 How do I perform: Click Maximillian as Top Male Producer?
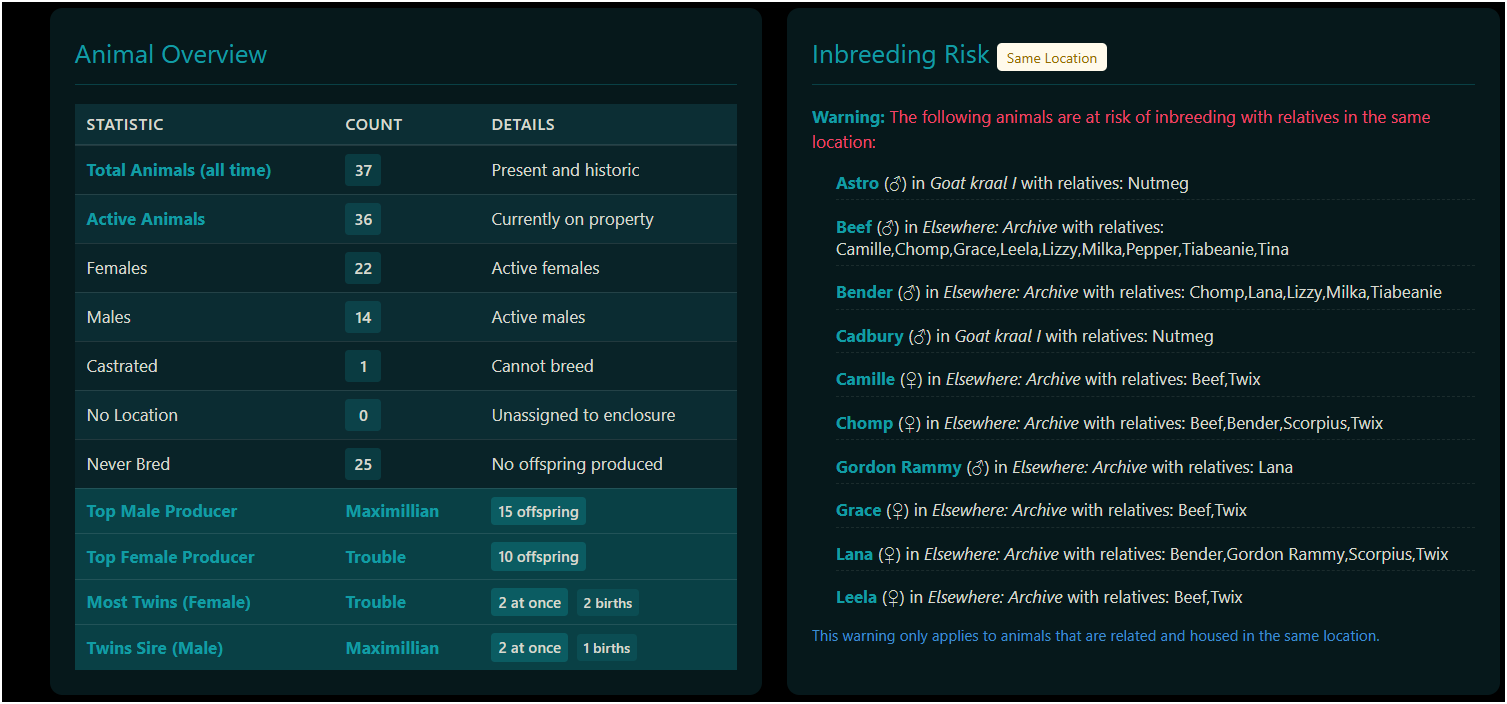tap(392, 512)
